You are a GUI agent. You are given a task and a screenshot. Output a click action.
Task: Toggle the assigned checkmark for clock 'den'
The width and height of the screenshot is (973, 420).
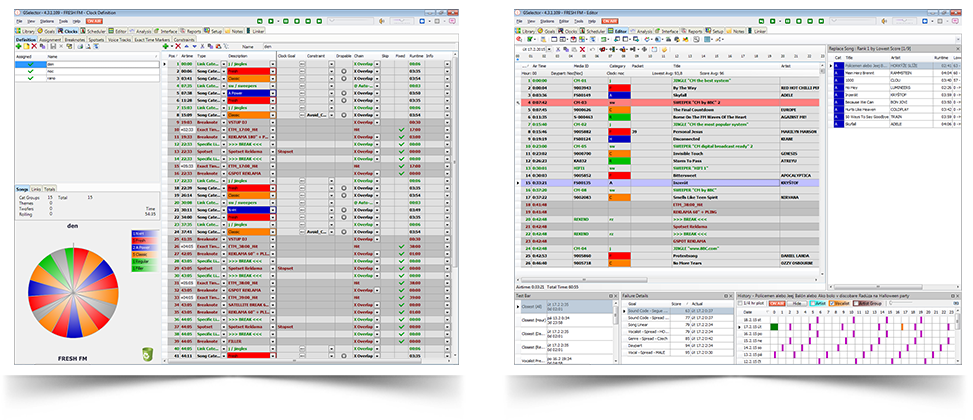(30, 64)
